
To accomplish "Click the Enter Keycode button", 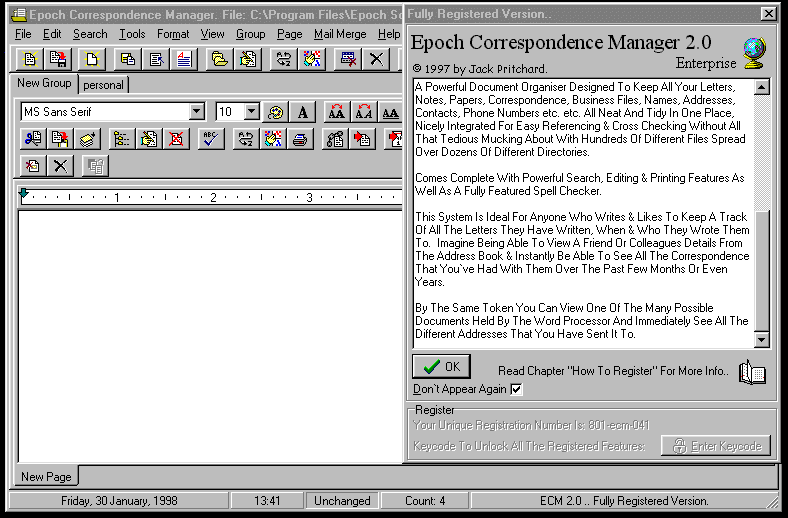I will click(716, 446).
